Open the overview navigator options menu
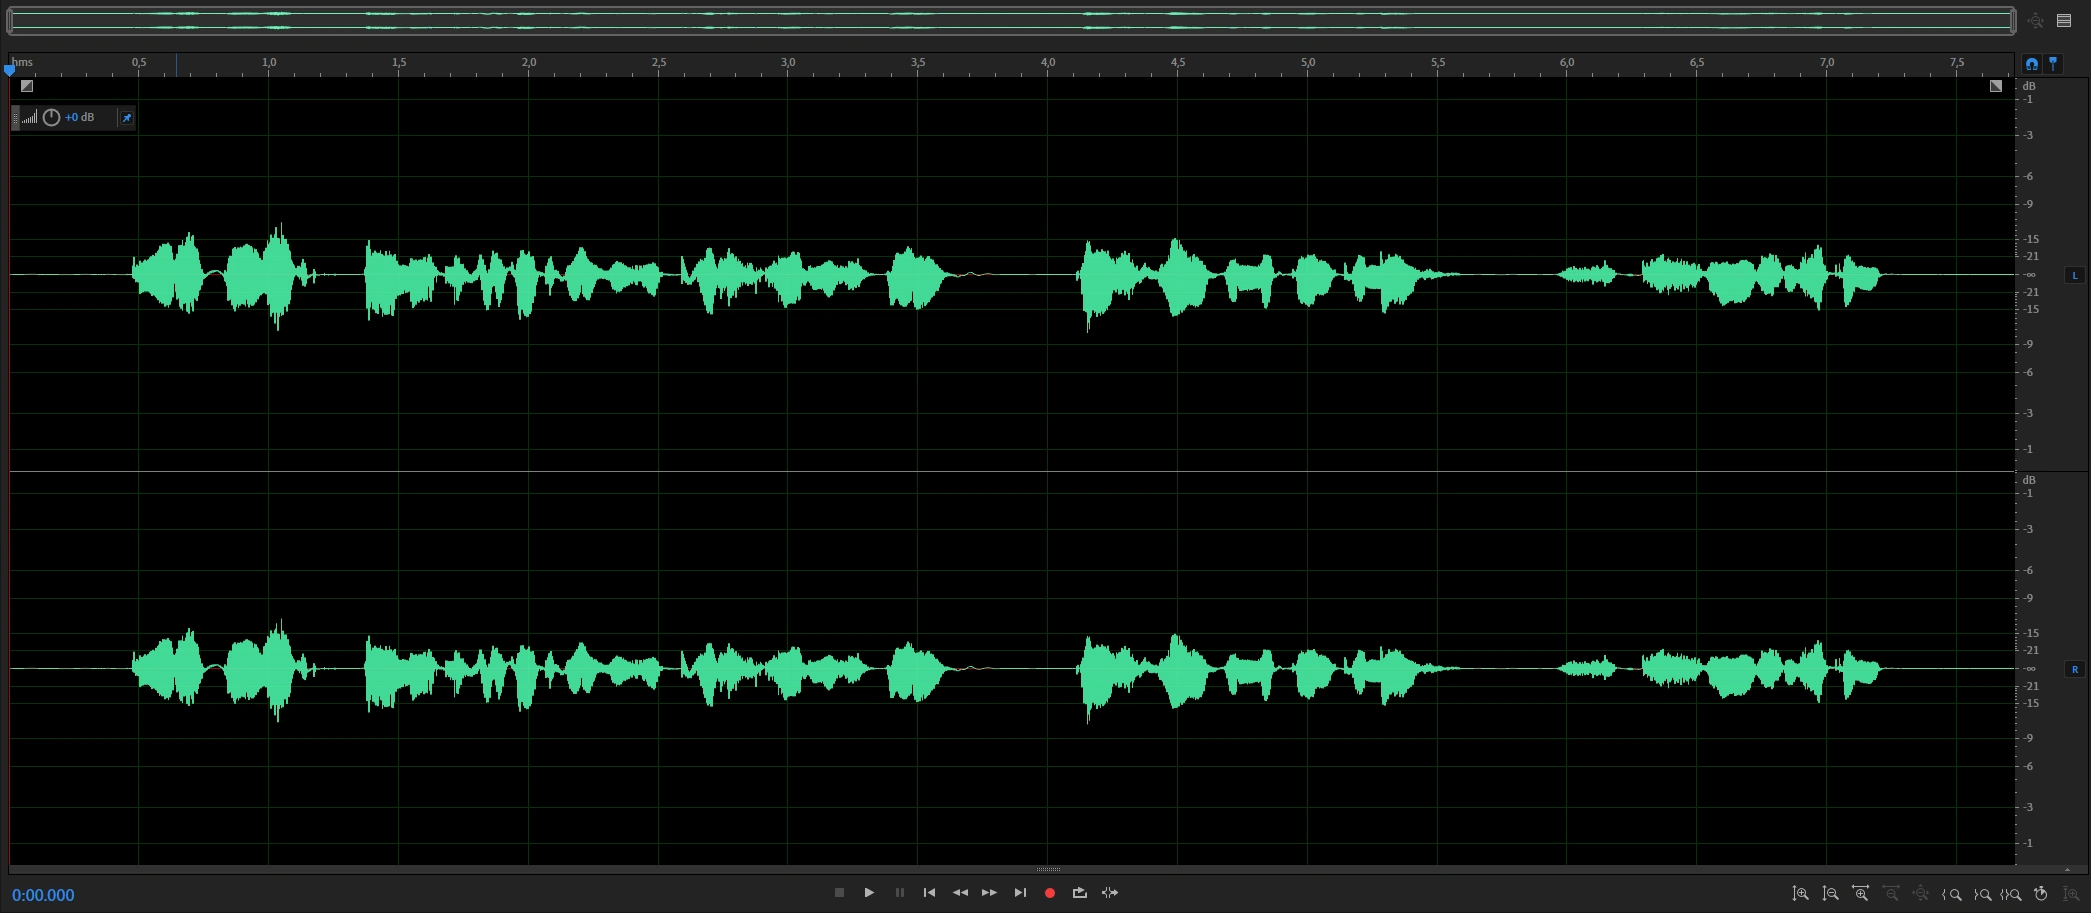 click(2064, 20)
